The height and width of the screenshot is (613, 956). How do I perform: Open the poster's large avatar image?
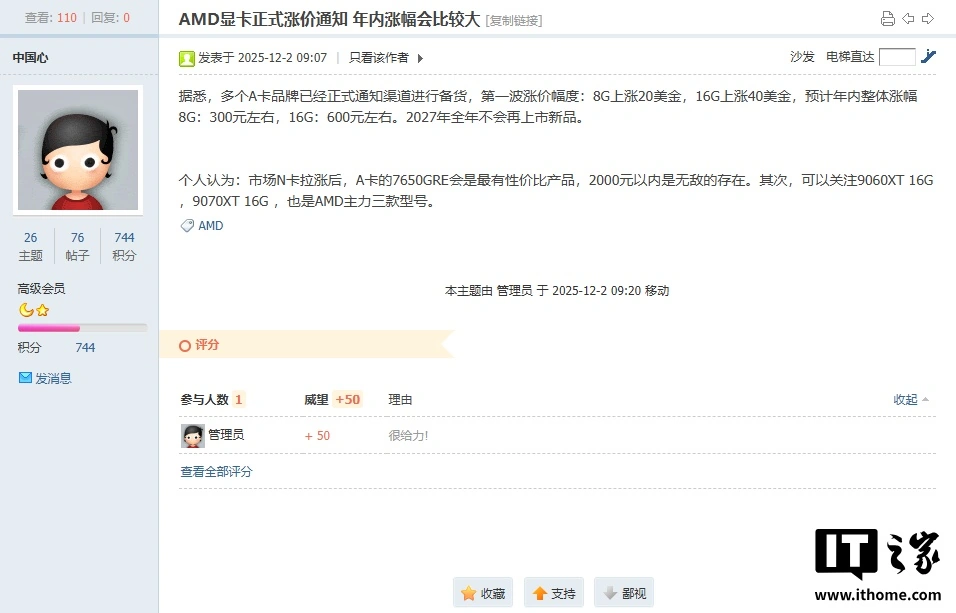point(78,150)
